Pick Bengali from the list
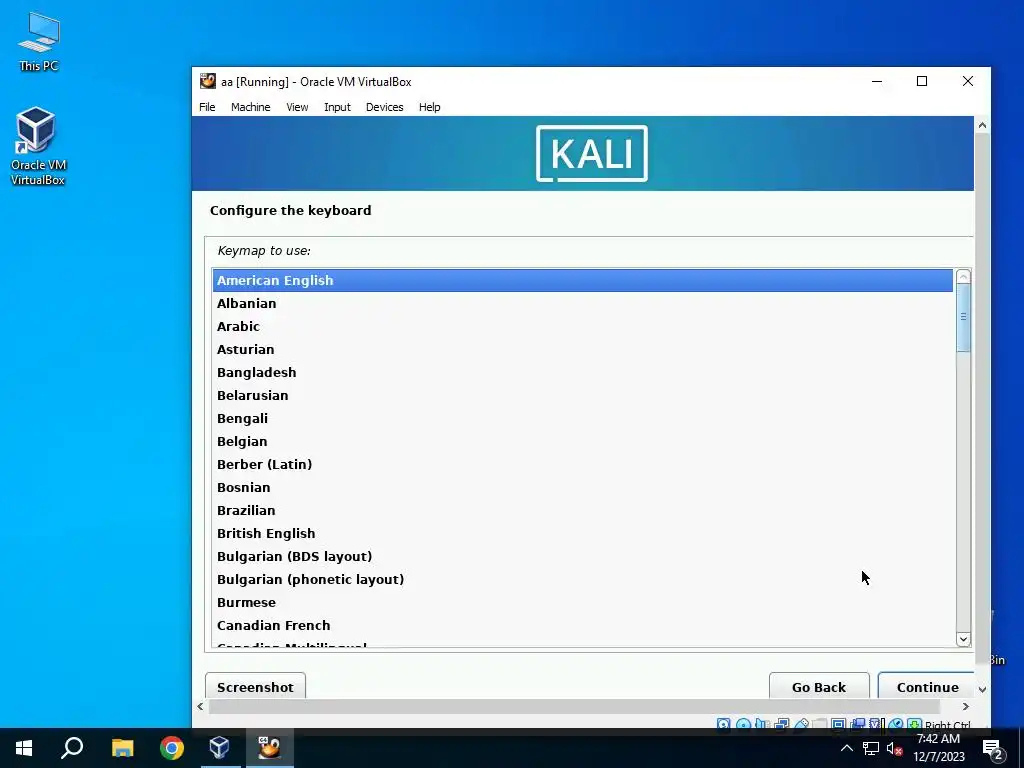The height and width of the screenshot is (768, 1024). click(x=583, y=418)
